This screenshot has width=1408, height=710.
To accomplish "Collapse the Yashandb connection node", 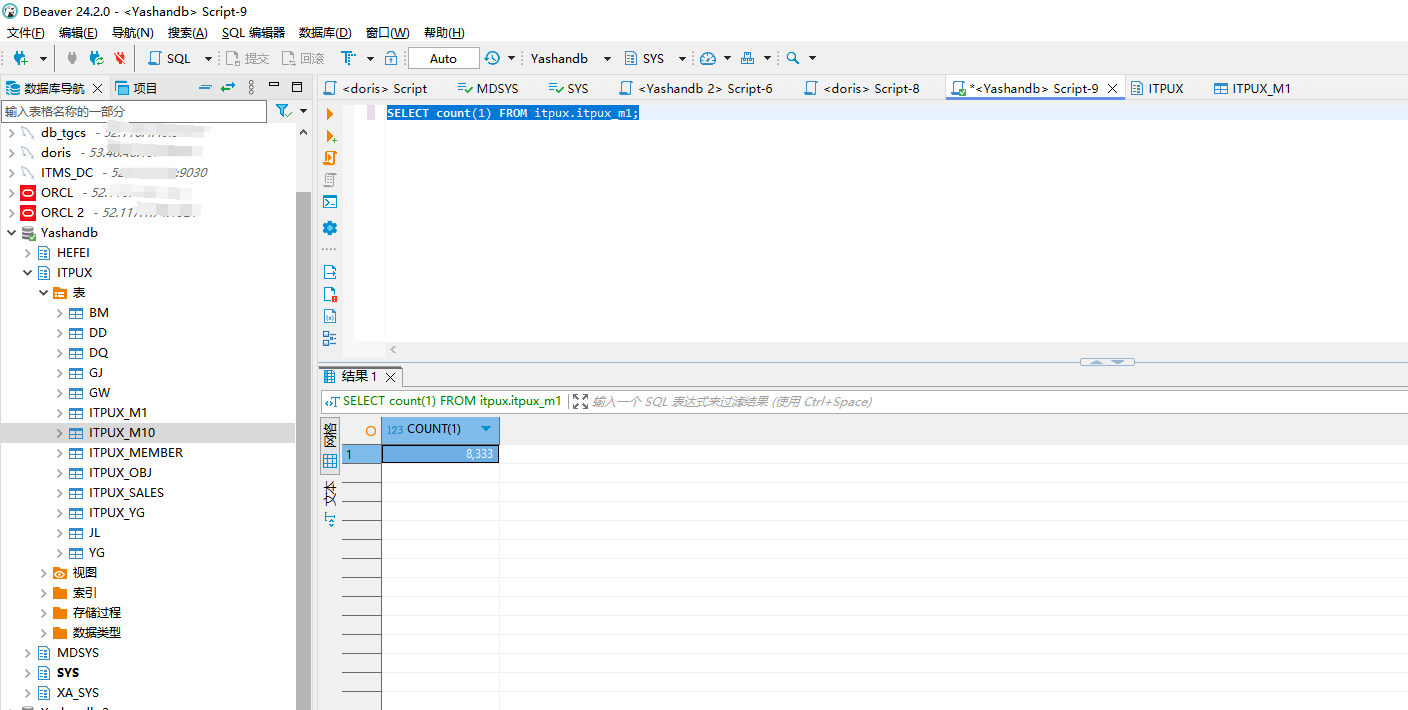I will (x=11, y=233).
